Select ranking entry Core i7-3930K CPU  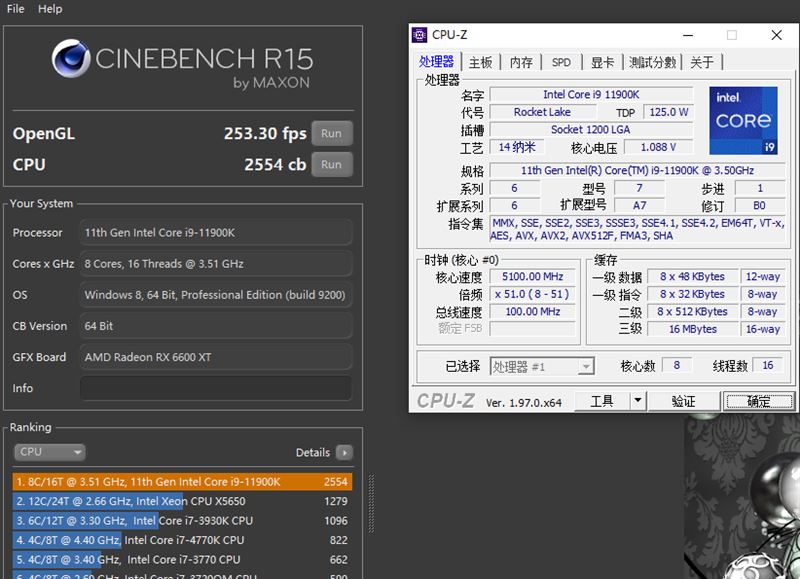point(182,520)
